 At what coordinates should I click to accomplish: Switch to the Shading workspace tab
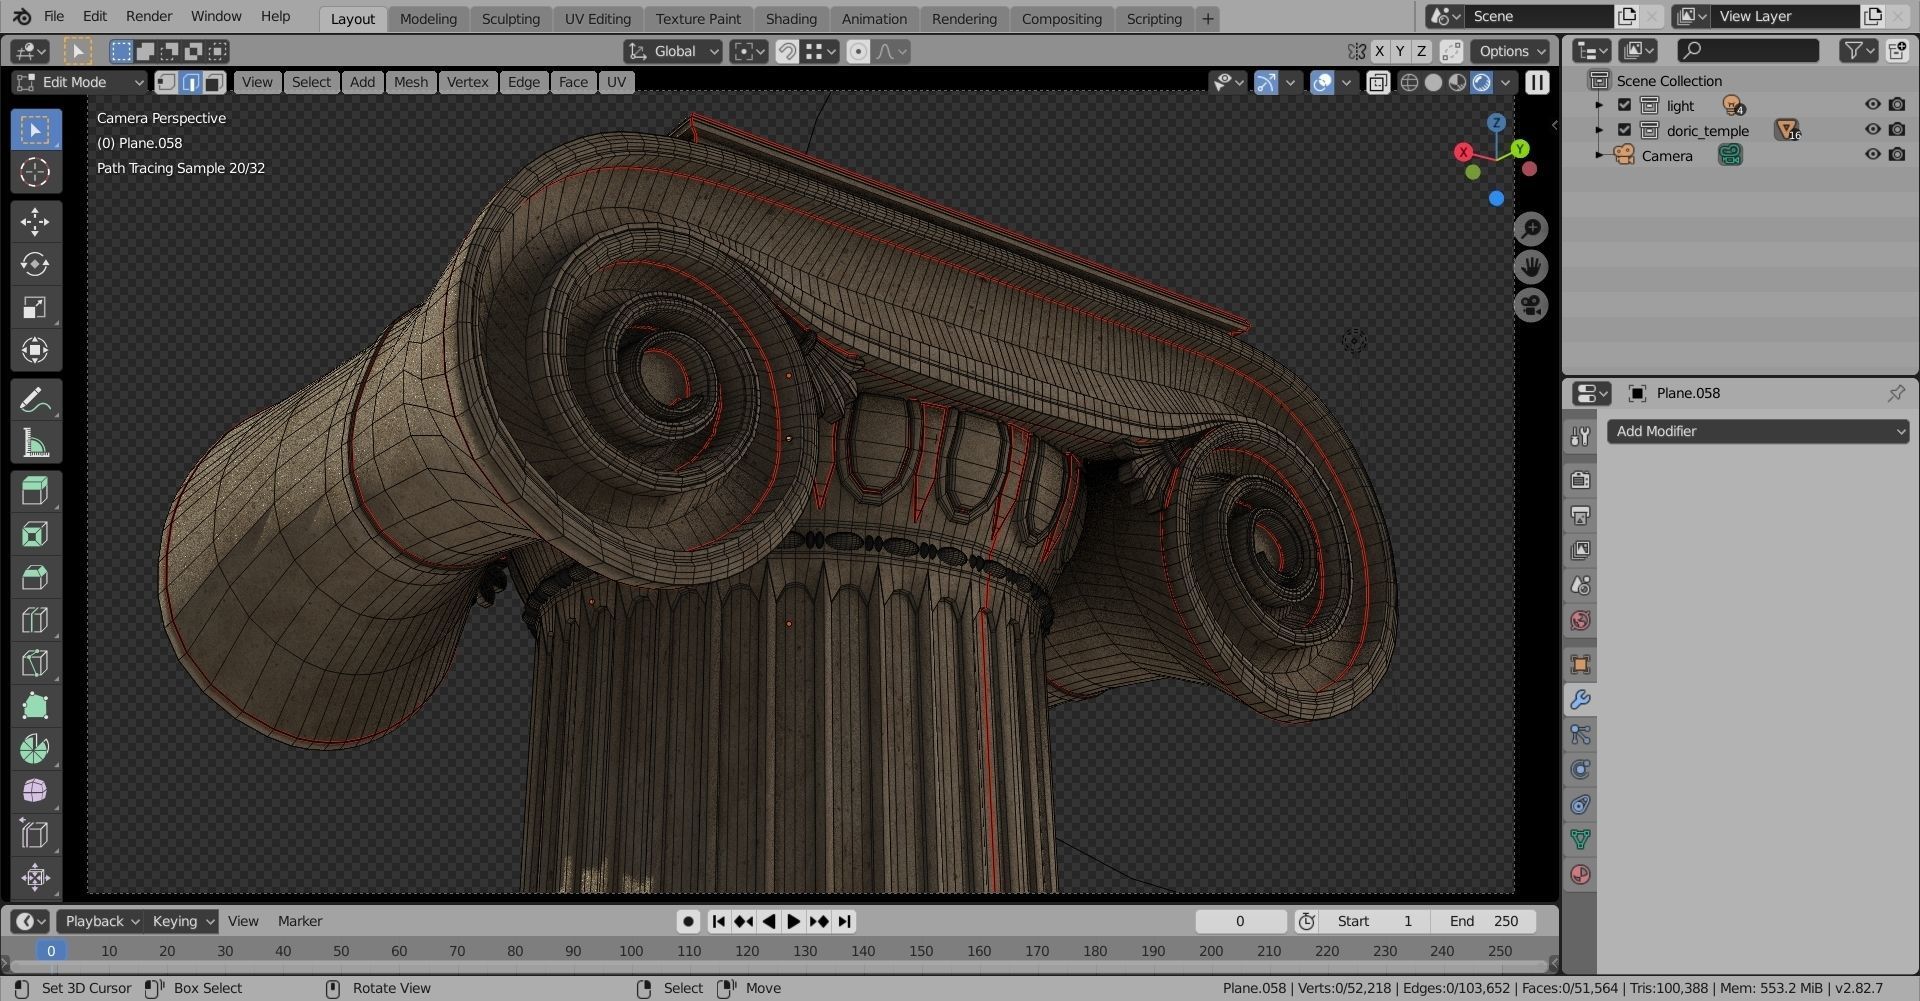(x=791, y=18)
